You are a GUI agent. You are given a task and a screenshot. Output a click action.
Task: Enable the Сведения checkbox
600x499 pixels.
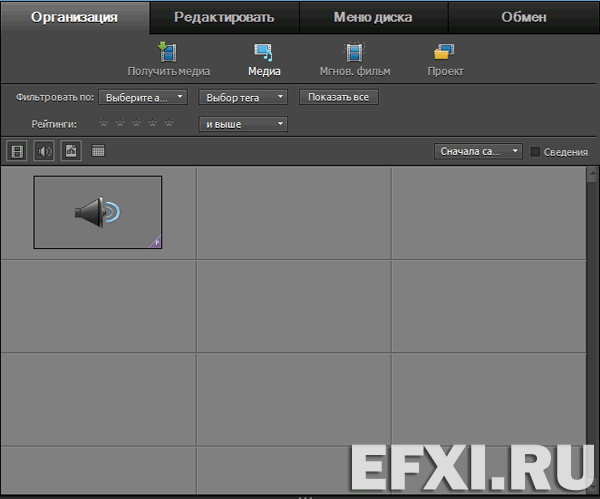tap(535, 152)
